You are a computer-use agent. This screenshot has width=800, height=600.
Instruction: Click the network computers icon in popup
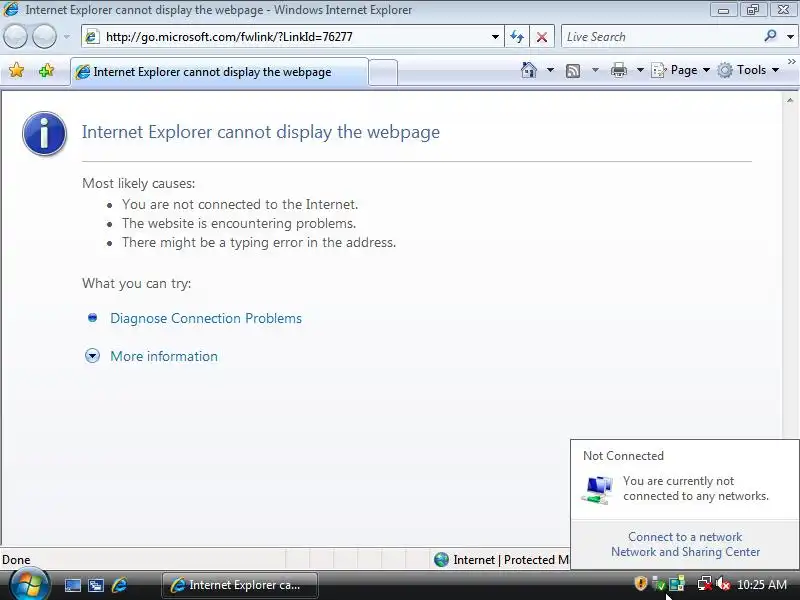pyautogui.click(x=597, y=490)
